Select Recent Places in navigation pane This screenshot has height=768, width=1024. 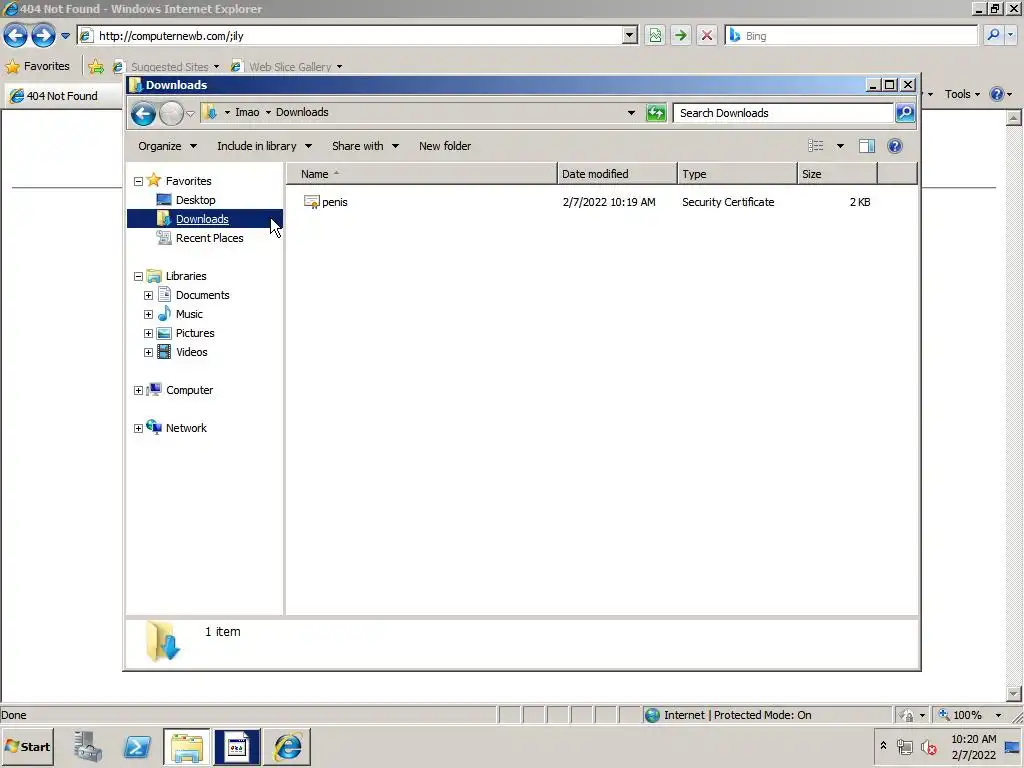210,238
